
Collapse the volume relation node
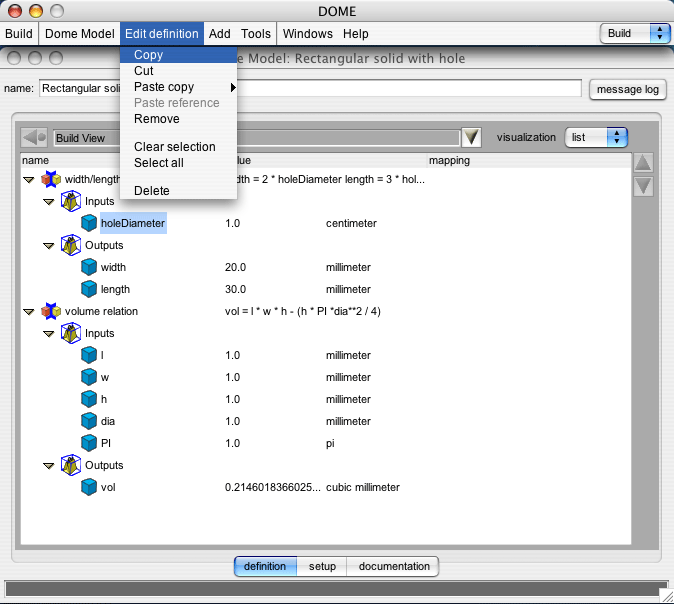point(29,312)
